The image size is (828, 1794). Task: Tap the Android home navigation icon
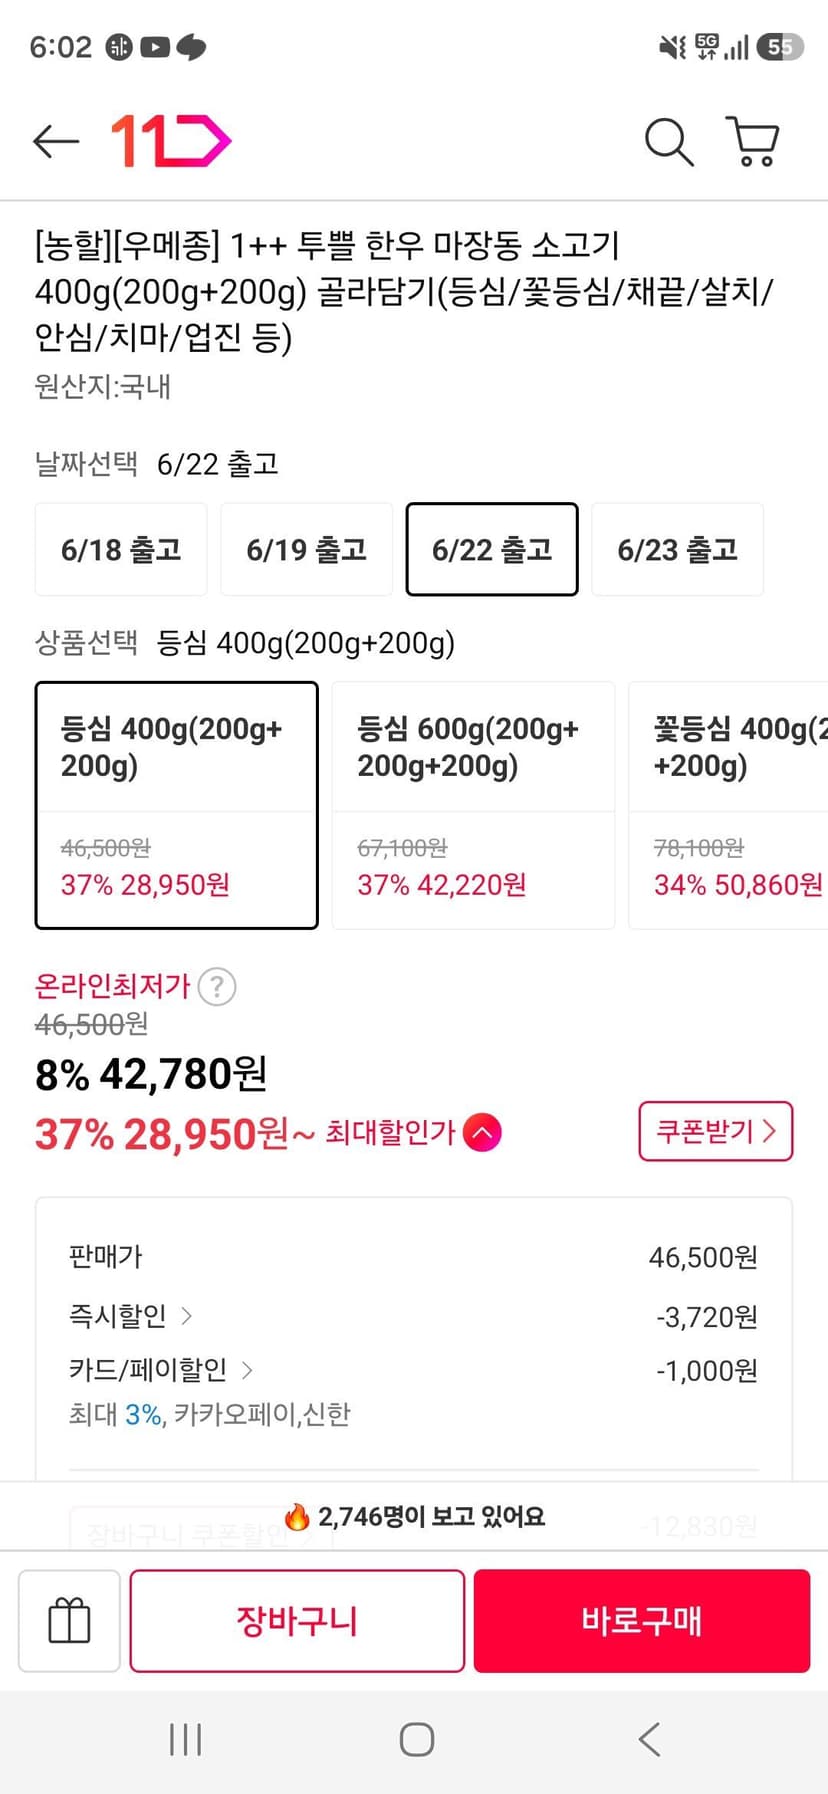(x=416, y=1739)
